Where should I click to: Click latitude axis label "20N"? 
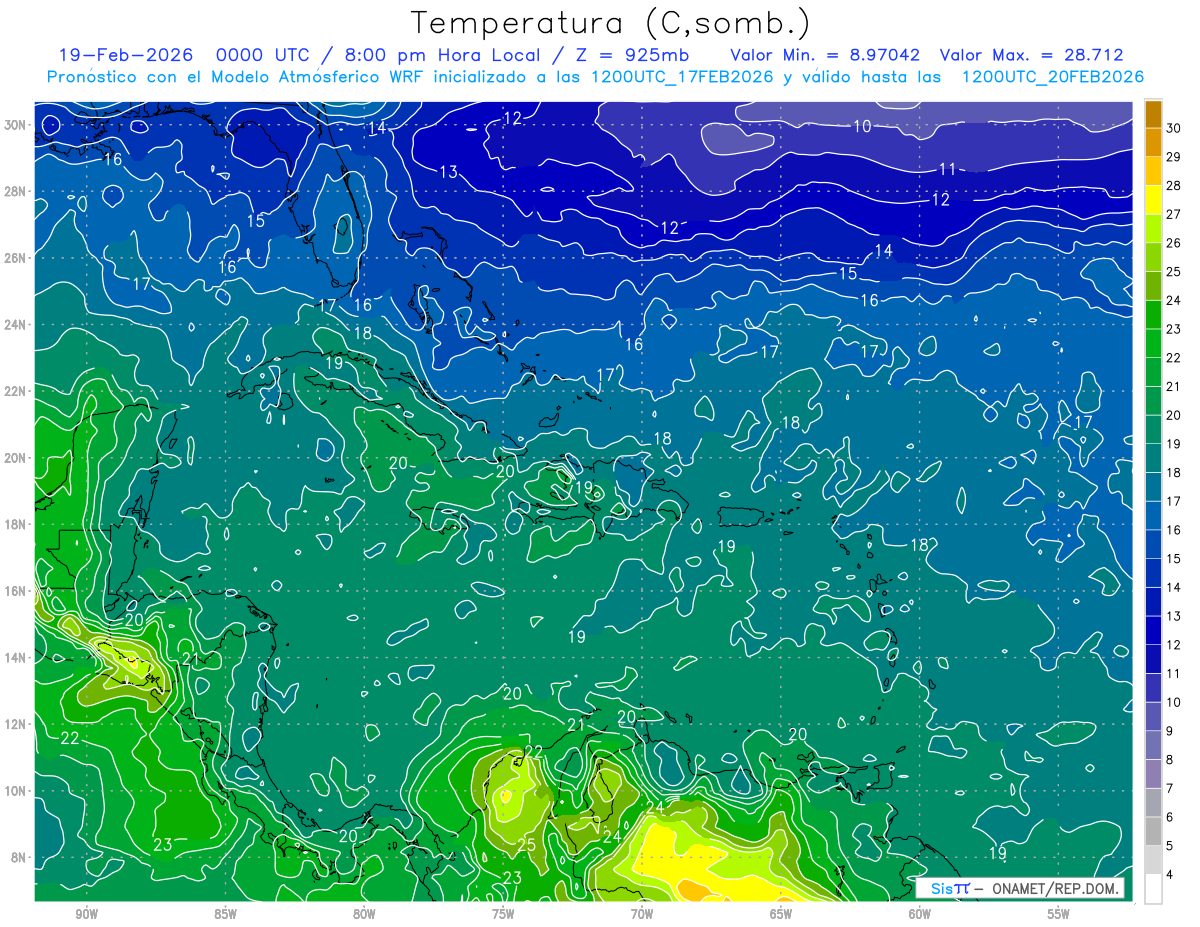pos(15,458)
